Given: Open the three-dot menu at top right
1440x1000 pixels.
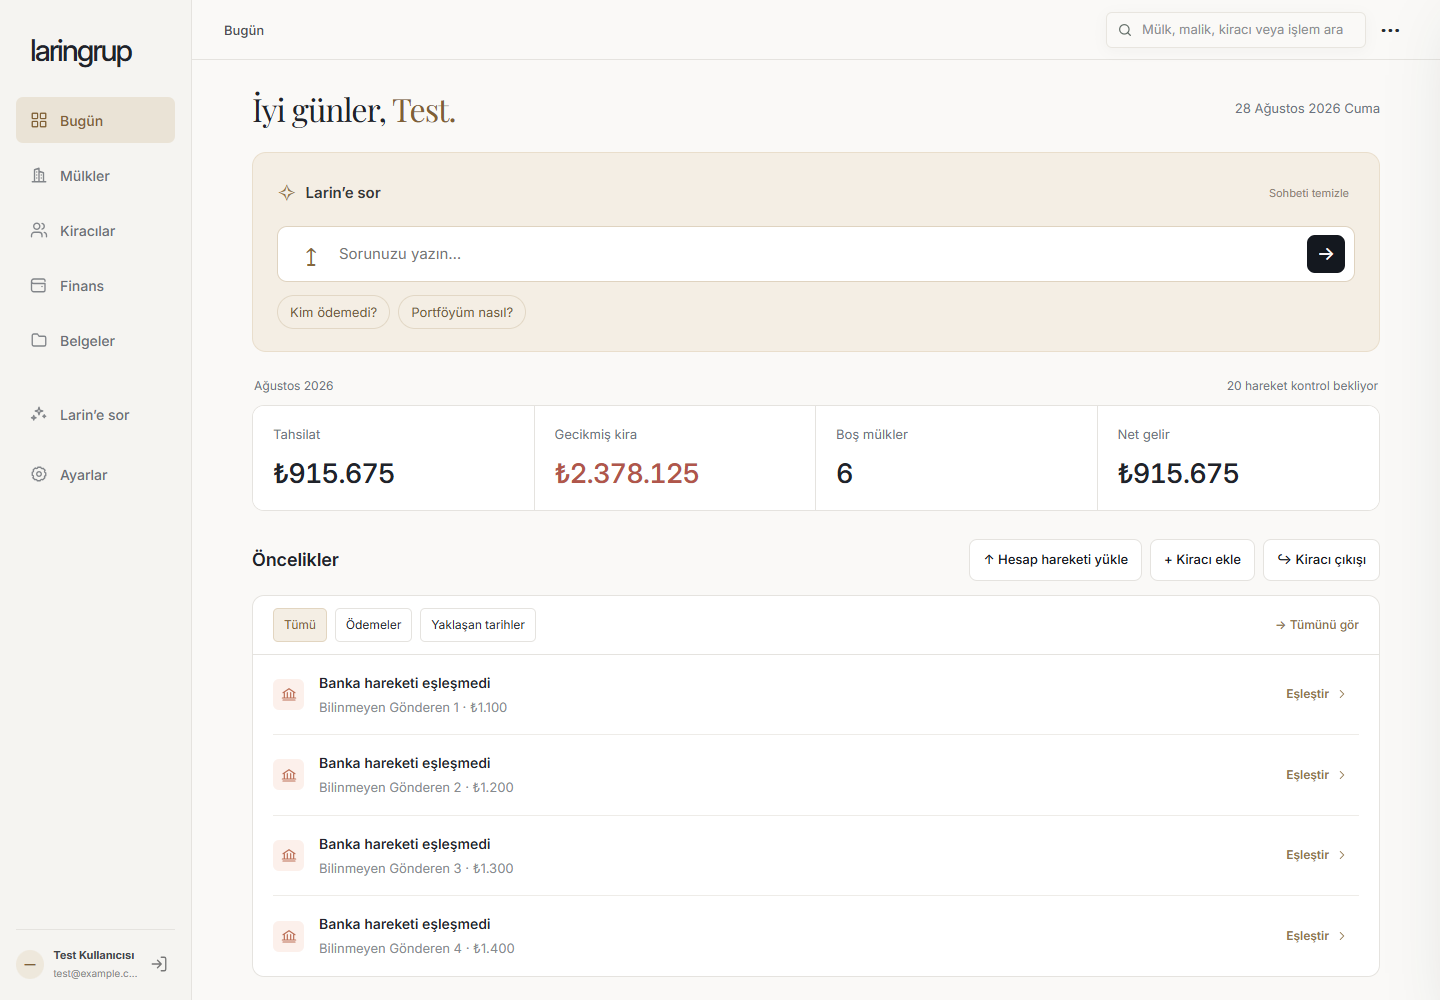Looking at the screenshot, I should (1390, 30).
